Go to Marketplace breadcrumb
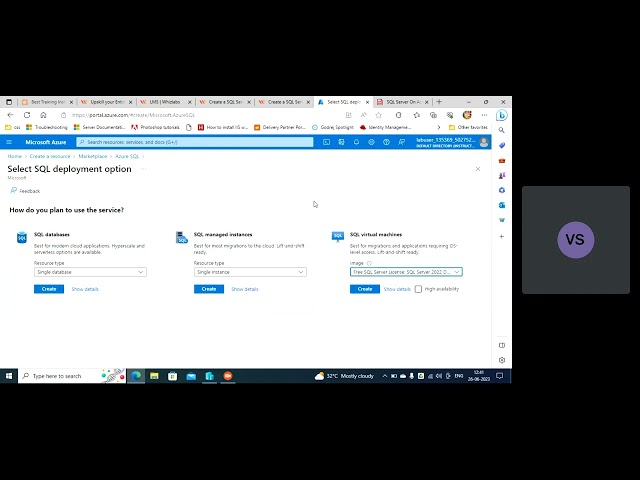The width and height of the screenshot is (640, 480). pyautogui.click(x=93, y=156)
